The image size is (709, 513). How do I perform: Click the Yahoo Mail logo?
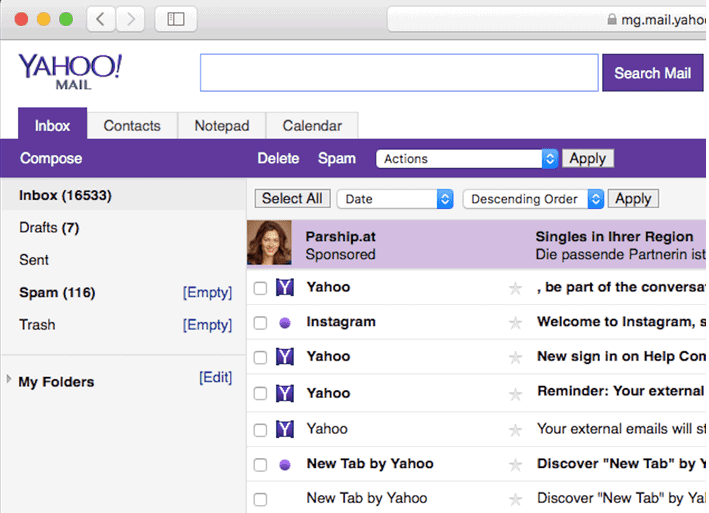click(70, 71)
